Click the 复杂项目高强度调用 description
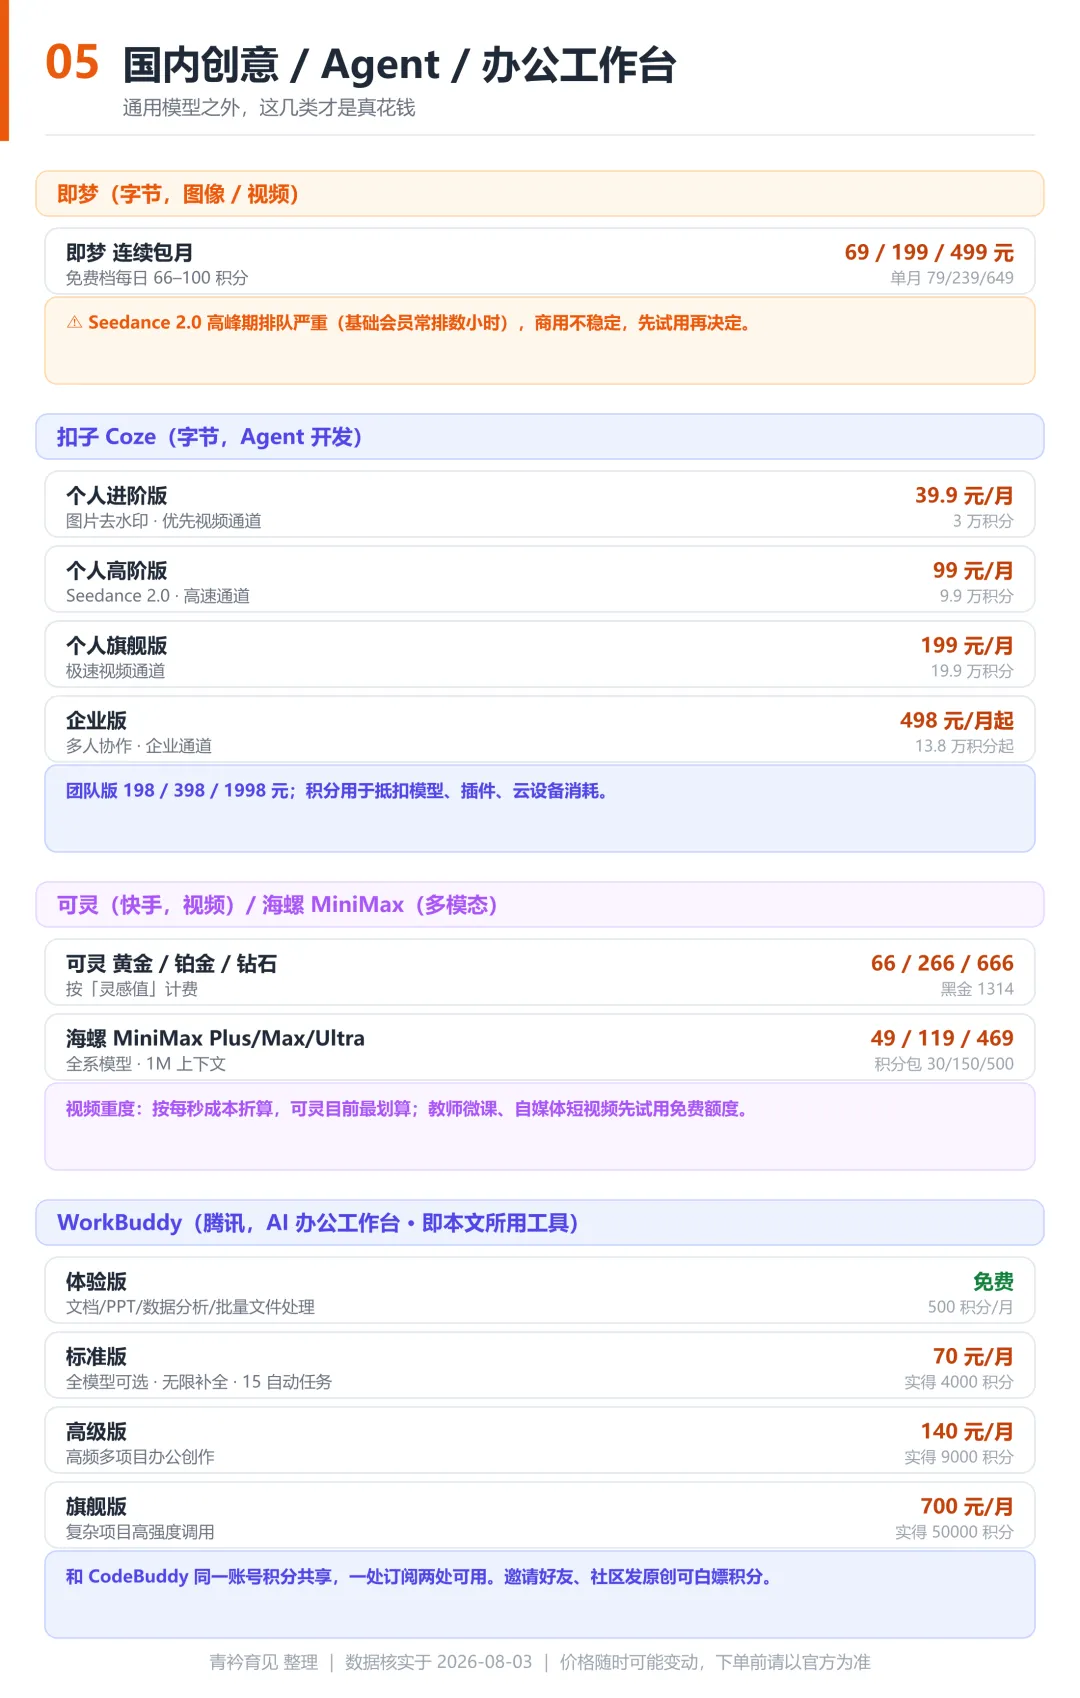The height and width of the screenshot is (1698, 1080). [140, 1532]
